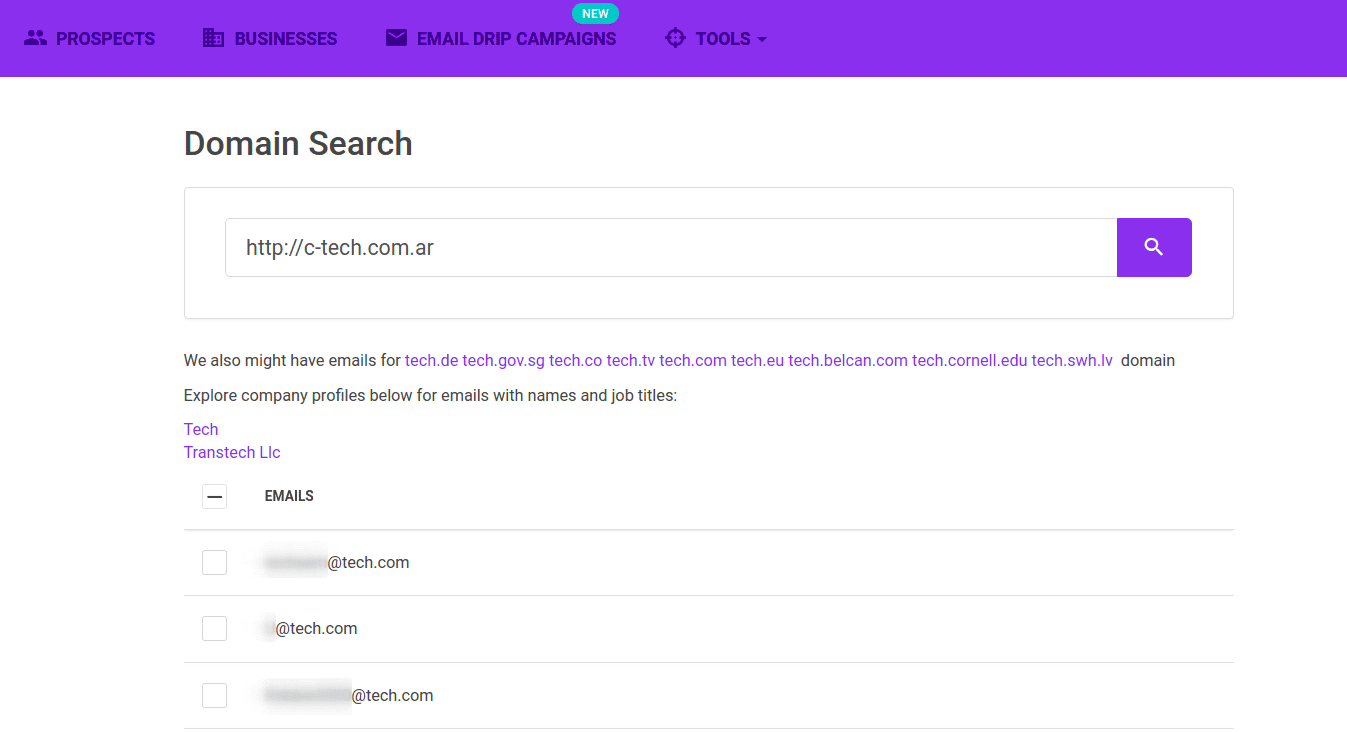
Task: Toggle the select-all emails checkbox
Action: point(214,496)
